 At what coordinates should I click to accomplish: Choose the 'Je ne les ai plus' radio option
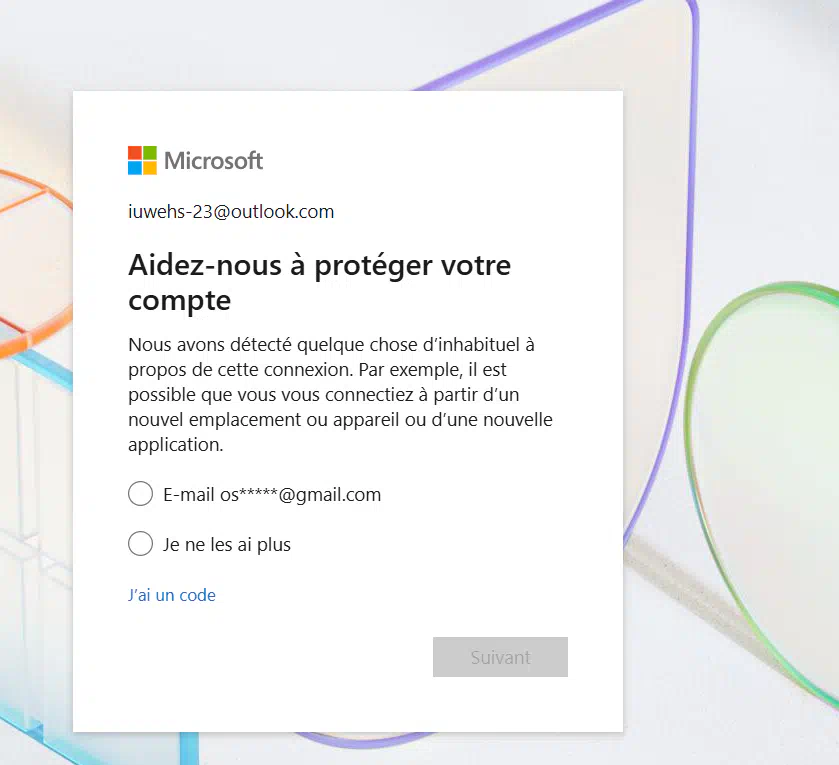click(141, 544)
